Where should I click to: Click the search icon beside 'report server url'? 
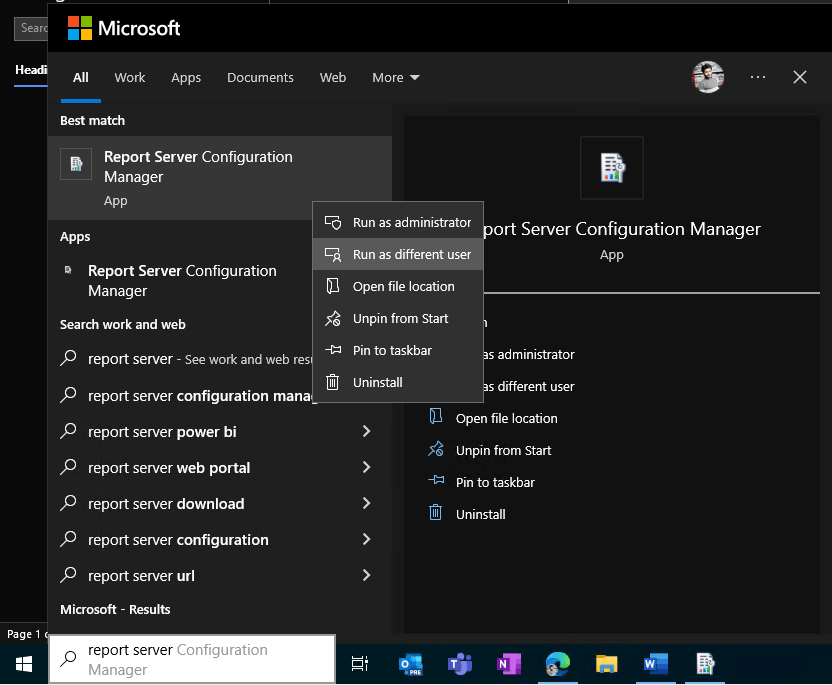(68, 575)
